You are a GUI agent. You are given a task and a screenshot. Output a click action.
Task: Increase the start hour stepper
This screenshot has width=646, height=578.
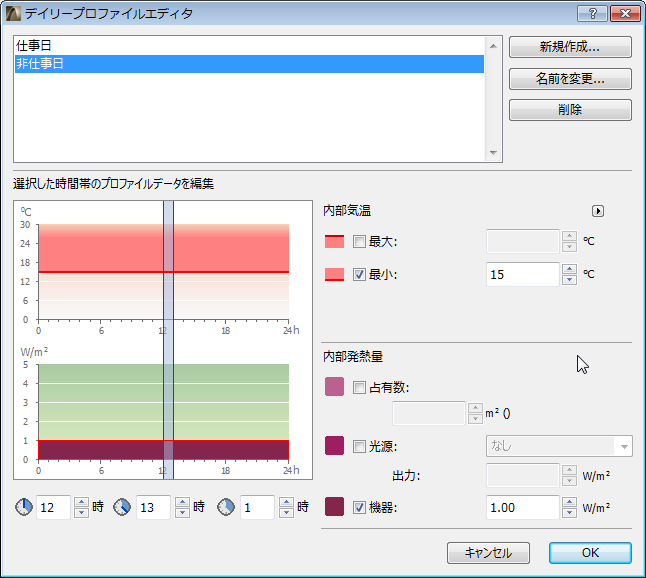(81, 502)
